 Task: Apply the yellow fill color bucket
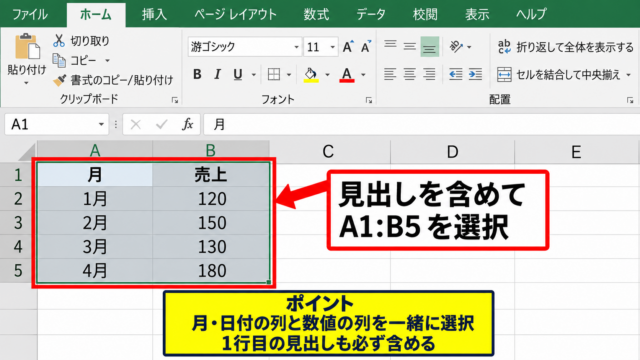click(311, 75)
